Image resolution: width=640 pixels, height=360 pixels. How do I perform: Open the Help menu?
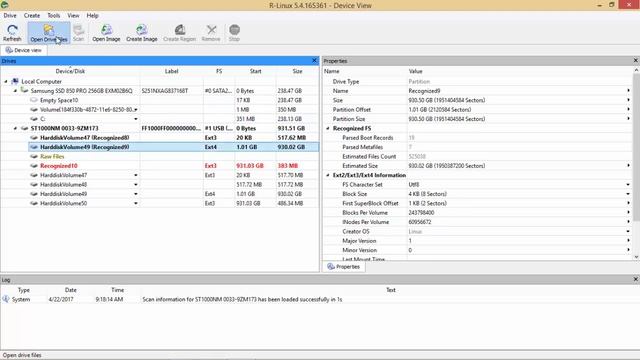coord(93,16)
